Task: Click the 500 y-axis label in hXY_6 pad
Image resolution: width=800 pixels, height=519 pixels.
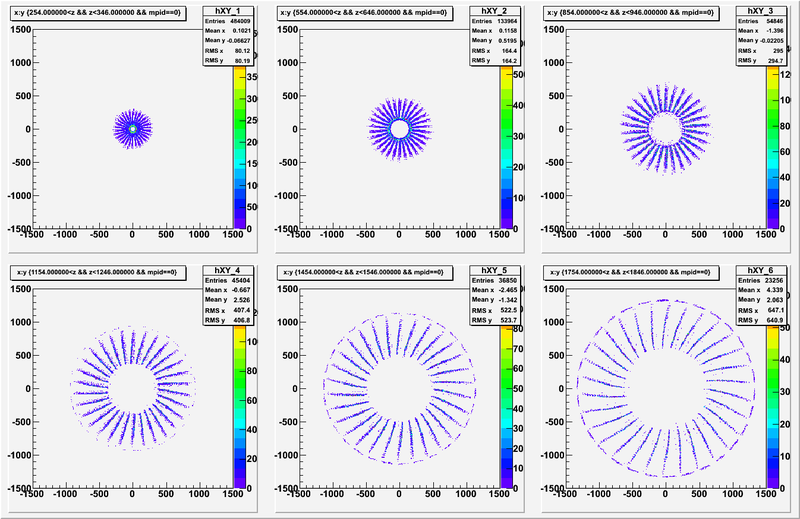Action: (x=556, y=356)
